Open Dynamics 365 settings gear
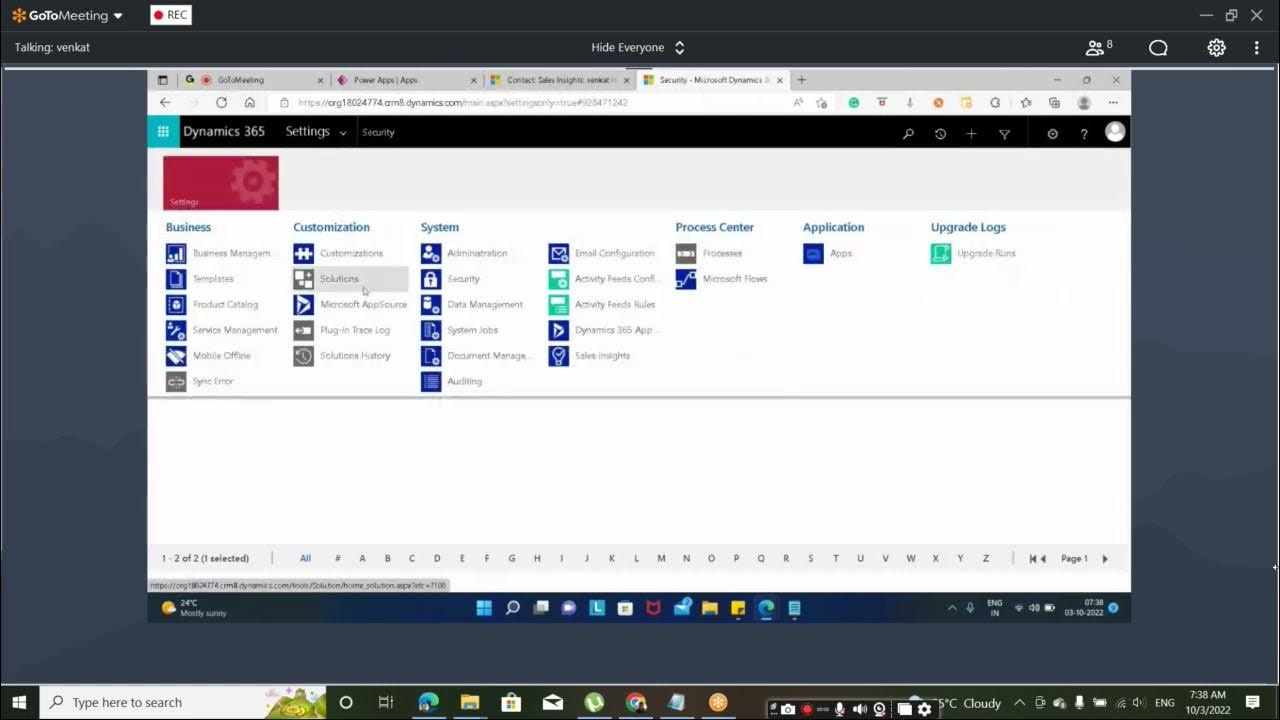 [x=1052, y=133]
